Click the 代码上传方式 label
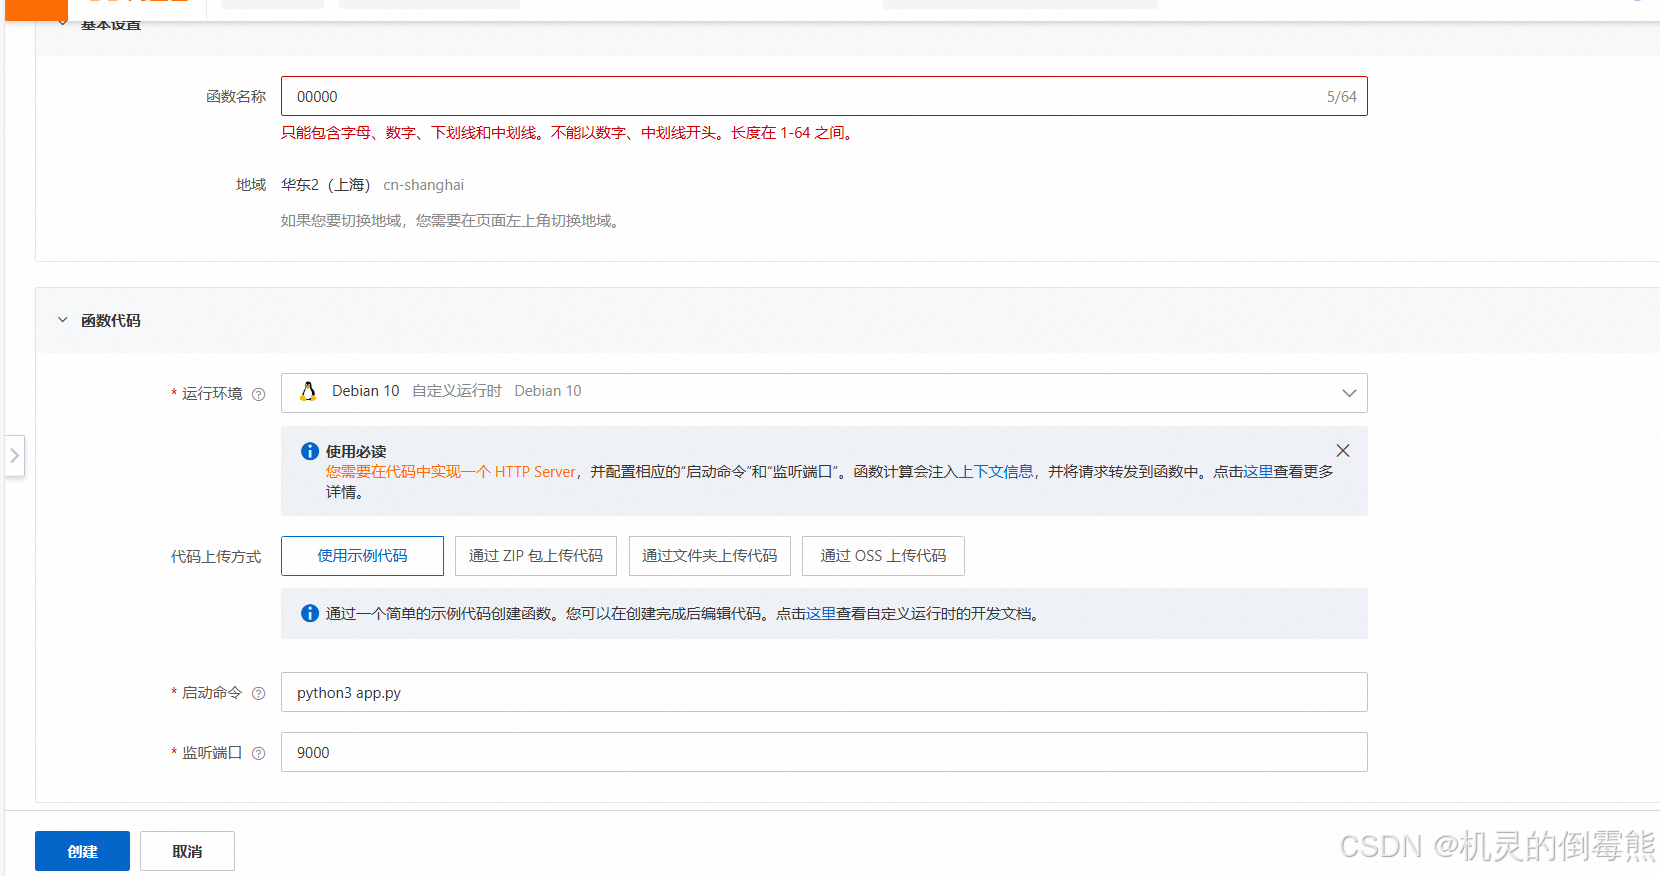1660x876 pixels. click(x=216, y=556)
